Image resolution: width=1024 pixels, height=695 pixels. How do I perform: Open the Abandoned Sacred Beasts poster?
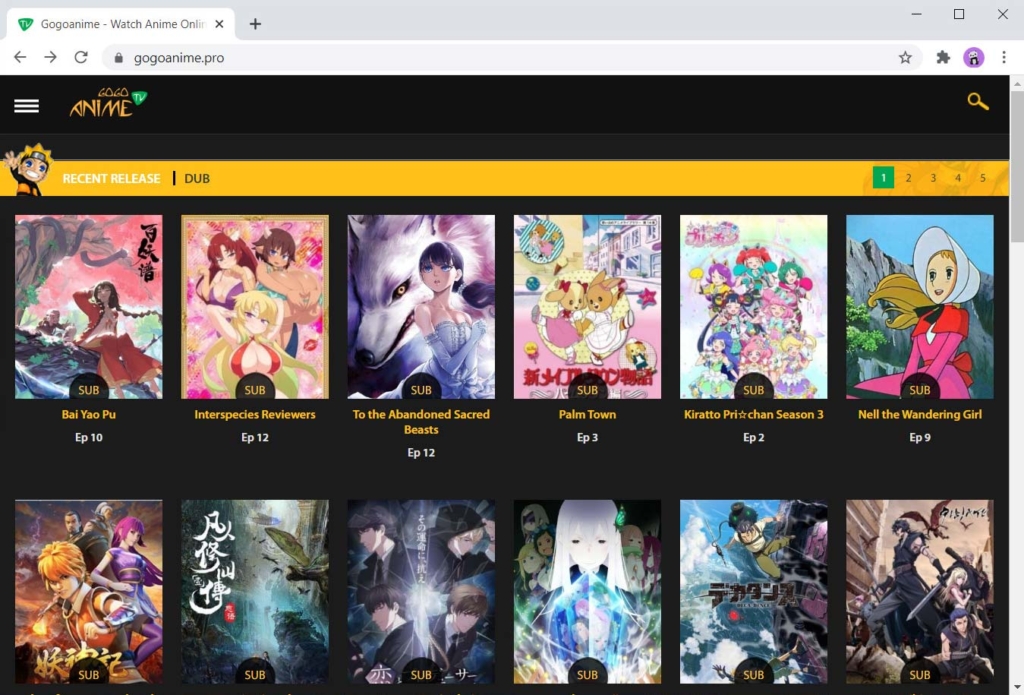(x=421, y=306)
